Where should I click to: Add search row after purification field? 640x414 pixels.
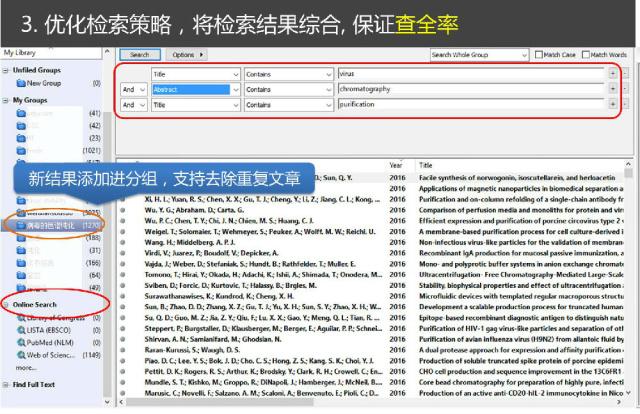click(x=613, y=105)
